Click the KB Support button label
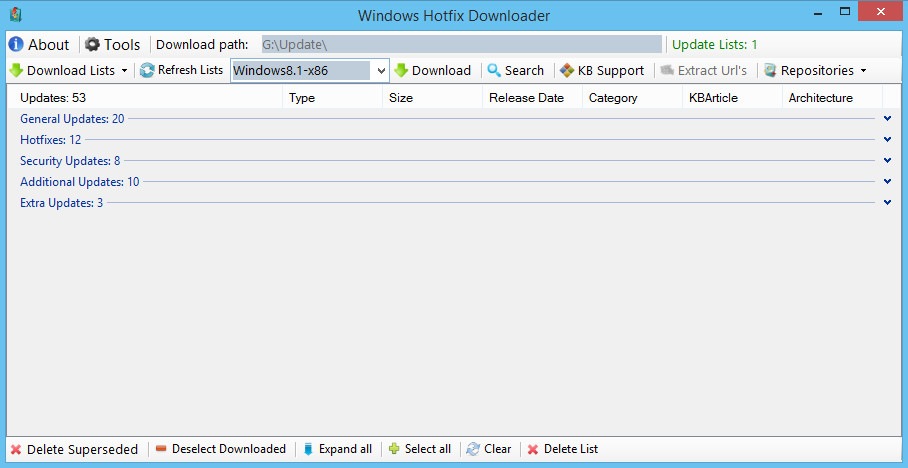Screen dimensions: 908x468 [x=611, y=71]
